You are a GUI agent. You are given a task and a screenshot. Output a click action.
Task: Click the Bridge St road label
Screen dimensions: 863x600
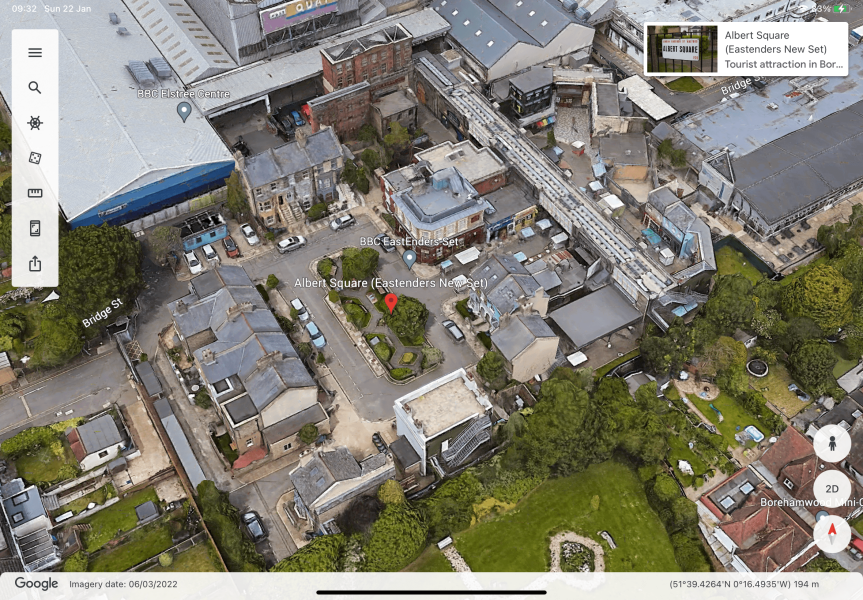tap(102, 313)
